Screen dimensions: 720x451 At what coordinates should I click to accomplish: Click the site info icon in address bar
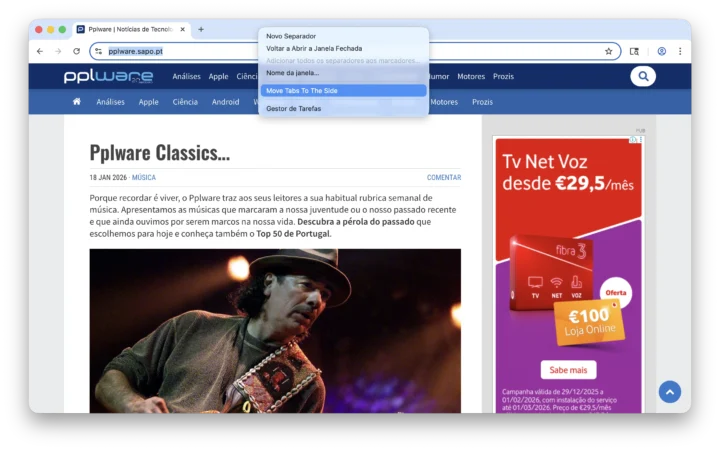tap(99, 51)
